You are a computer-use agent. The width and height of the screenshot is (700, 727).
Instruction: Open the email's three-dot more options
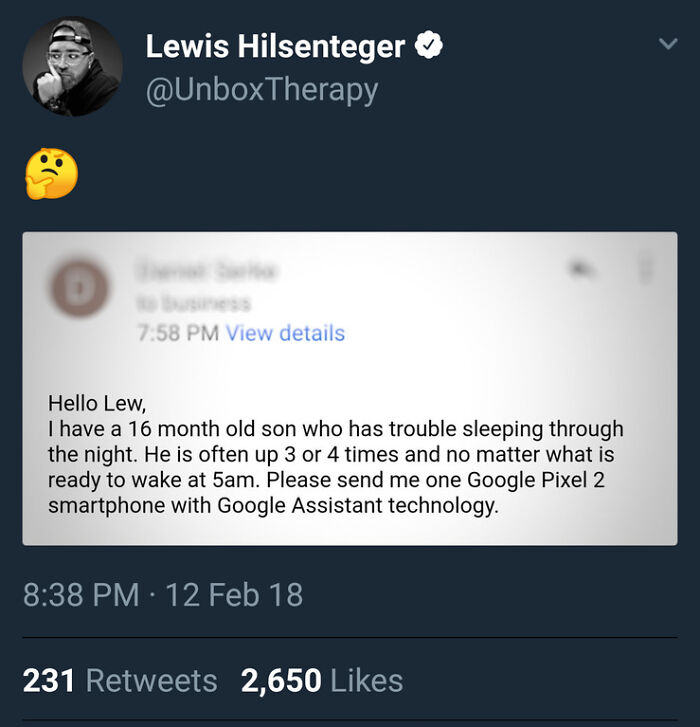pyautogui.click(x=645, y=268)
